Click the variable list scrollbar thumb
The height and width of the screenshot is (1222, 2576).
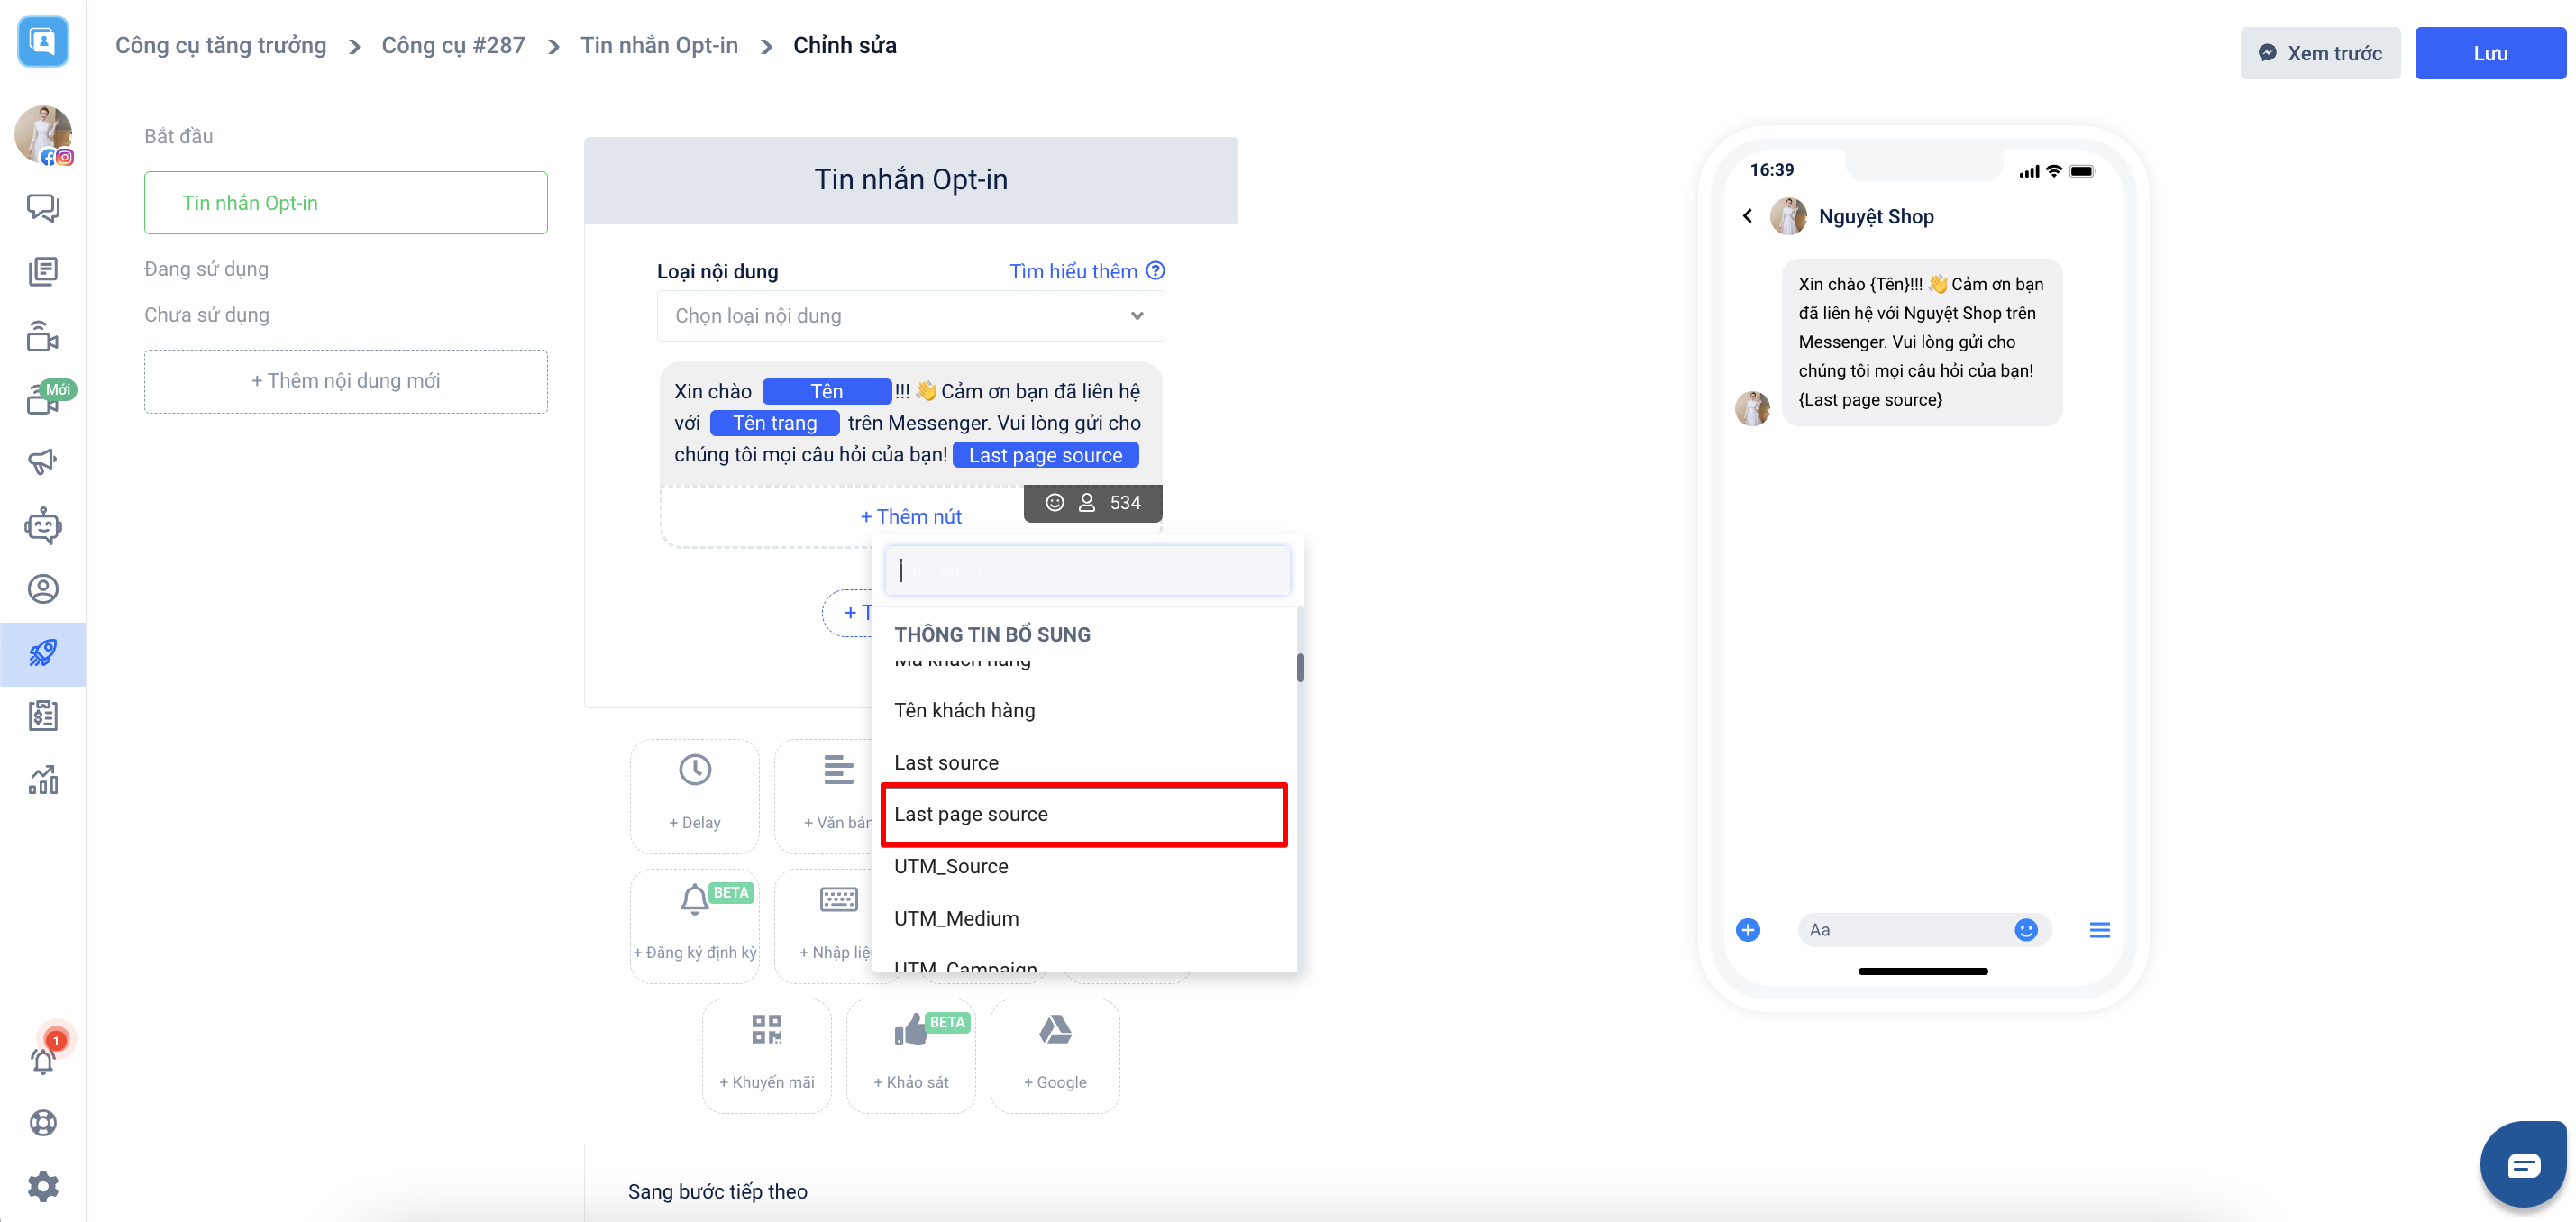[1300, 667]
